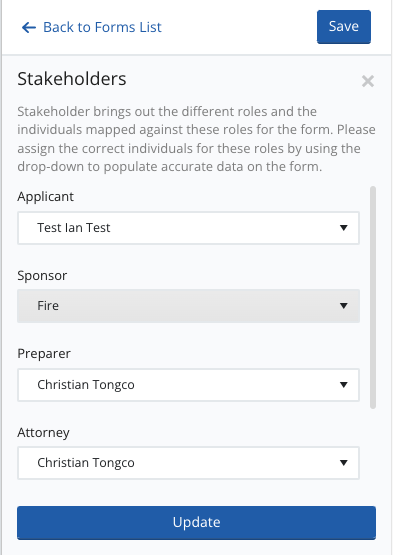This screenshot has width=393, height=555.
Task: Click the Sponsor dropdown caret icon
Action: 343,306
